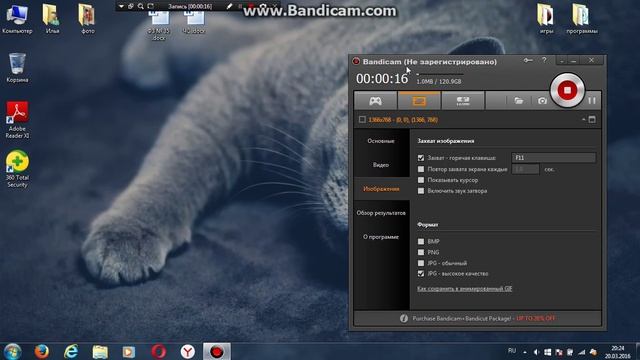Click the window-select icon on the recording bar

tap(131, 6)
